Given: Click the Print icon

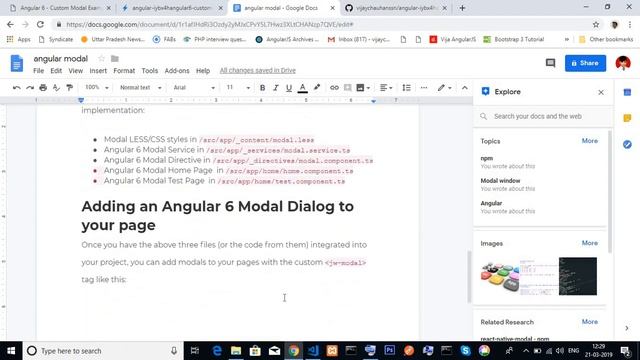Looking at the screenshot, I should click(x=43, y=88).
